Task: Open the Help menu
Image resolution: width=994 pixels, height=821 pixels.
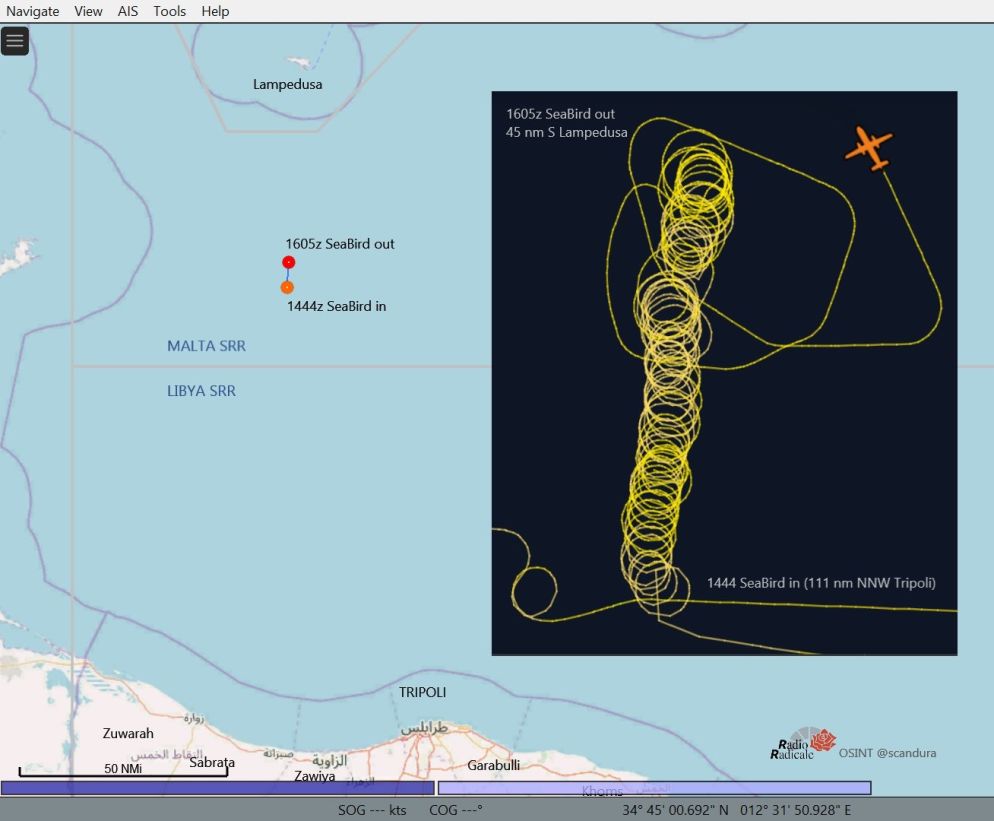Action: 212,11
